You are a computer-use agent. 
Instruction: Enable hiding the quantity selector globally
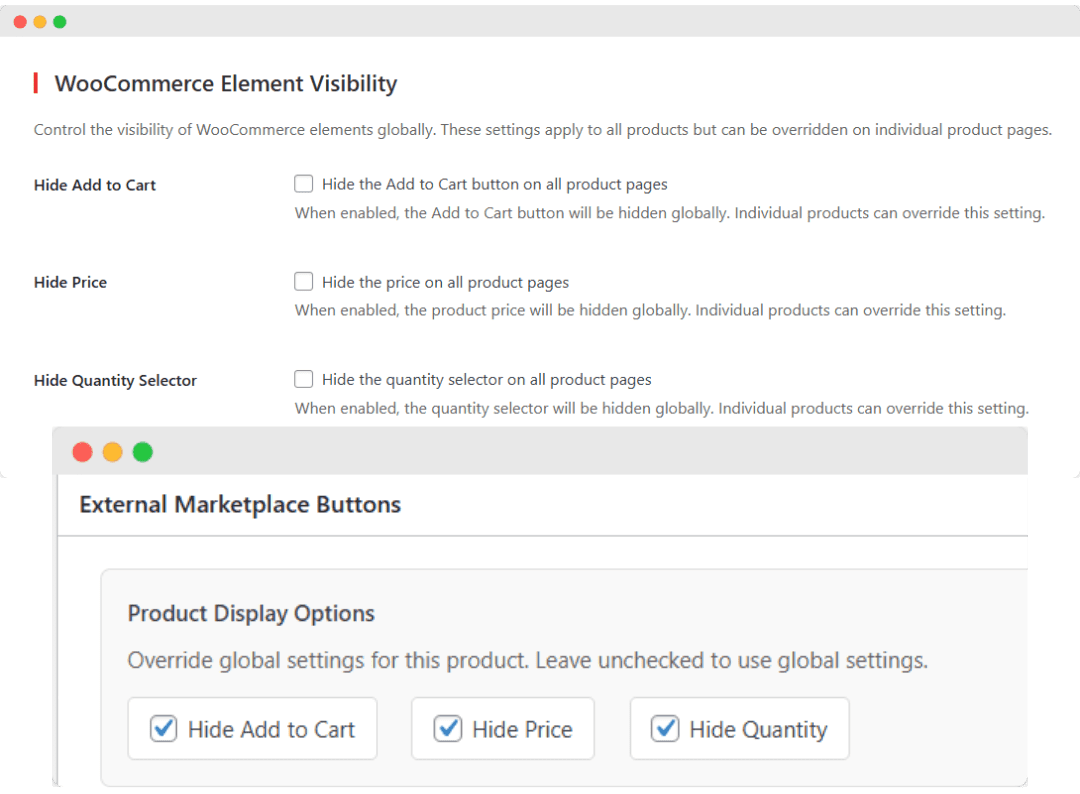pos(303,379)
